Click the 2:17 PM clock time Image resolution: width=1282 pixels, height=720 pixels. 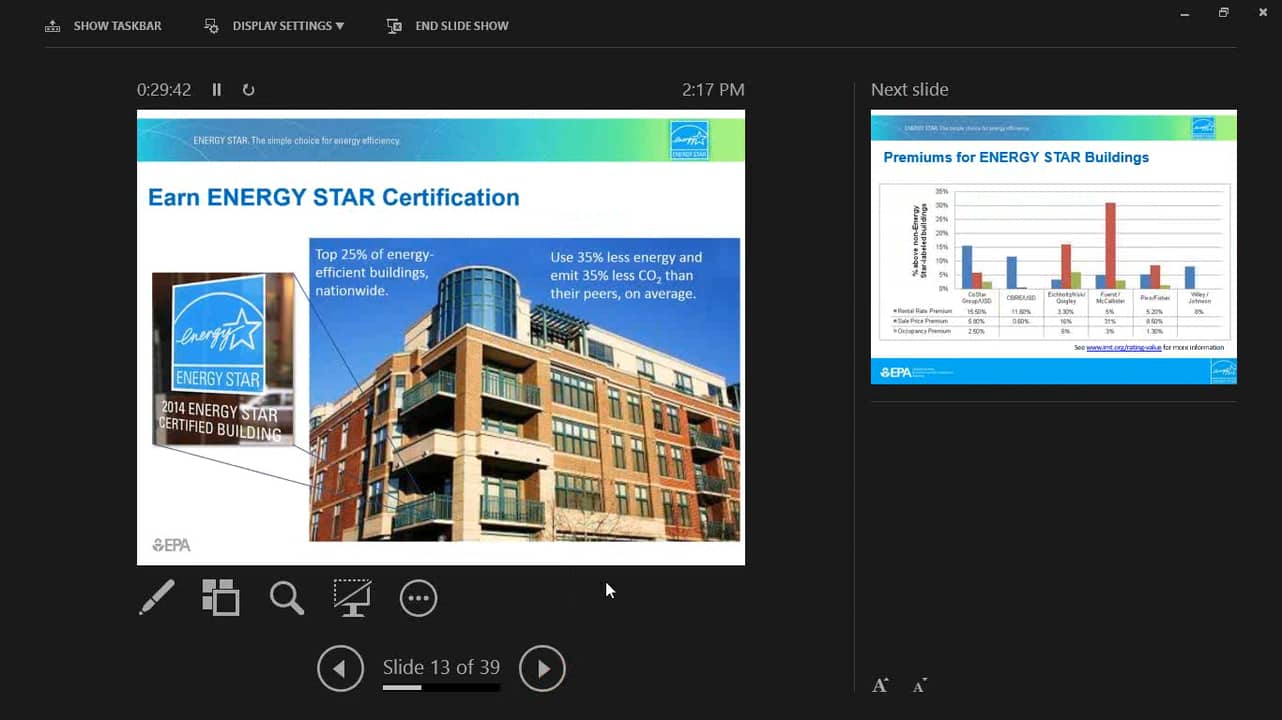(713, 90)
